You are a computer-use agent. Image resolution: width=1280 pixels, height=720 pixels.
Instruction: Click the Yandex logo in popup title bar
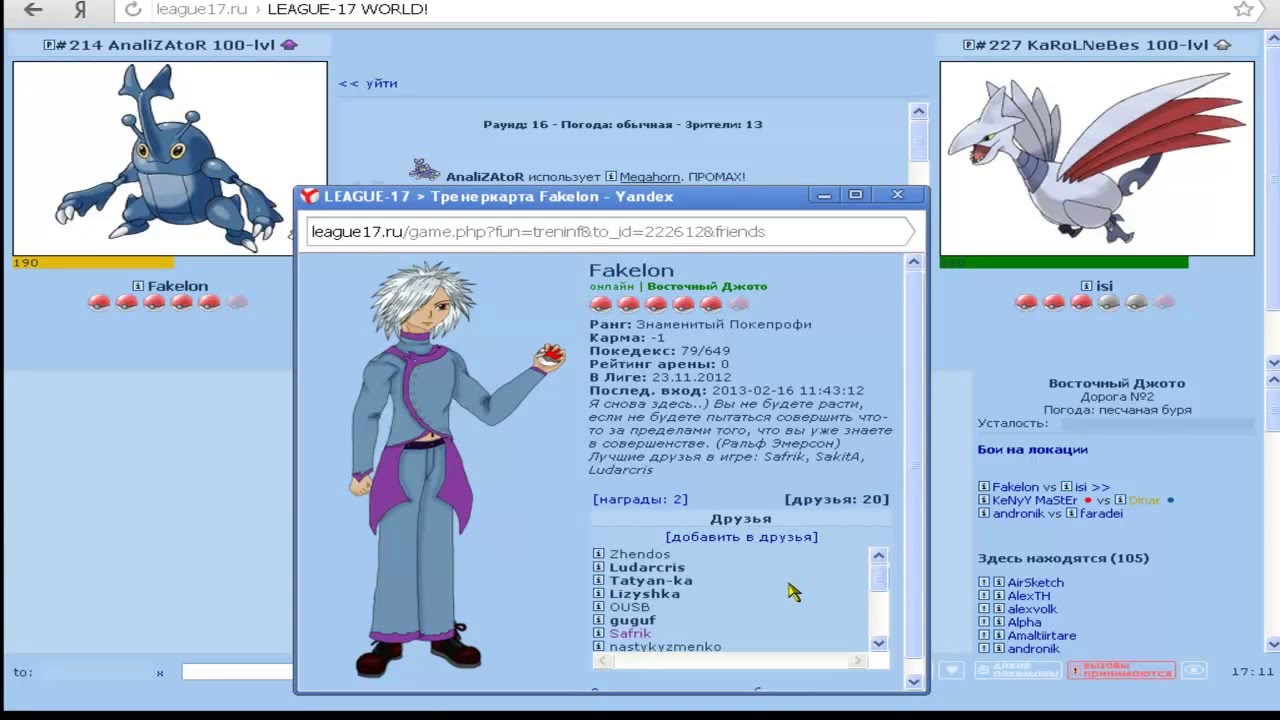click(x=311, y=196)
